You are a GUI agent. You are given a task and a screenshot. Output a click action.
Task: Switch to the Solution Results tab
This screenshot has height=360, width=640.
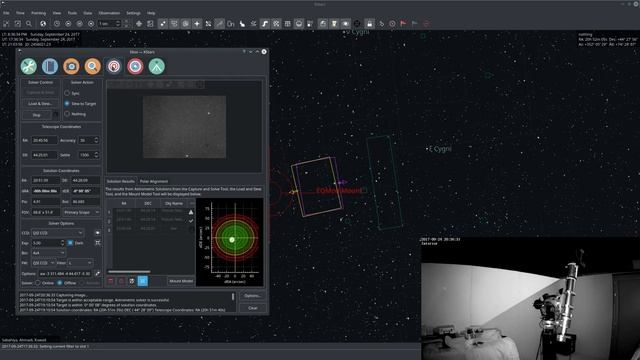tap(120, 181)
